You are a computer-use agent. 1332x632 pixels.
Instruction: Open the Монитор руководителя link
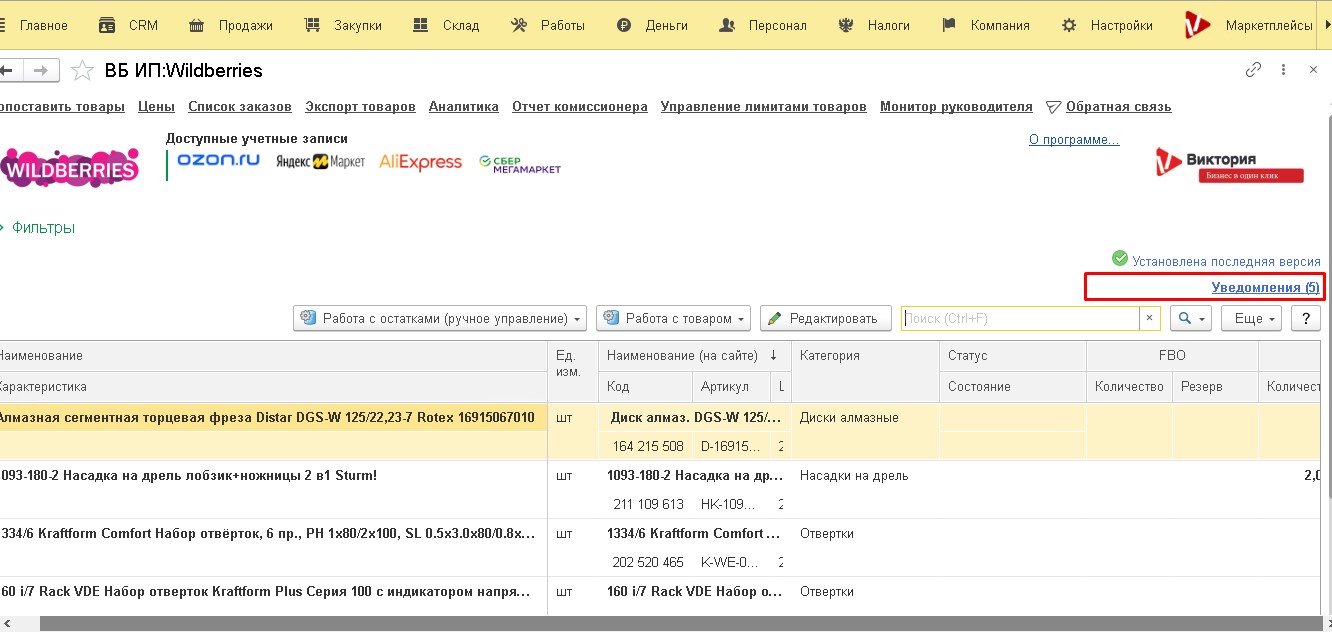point(956,107)
